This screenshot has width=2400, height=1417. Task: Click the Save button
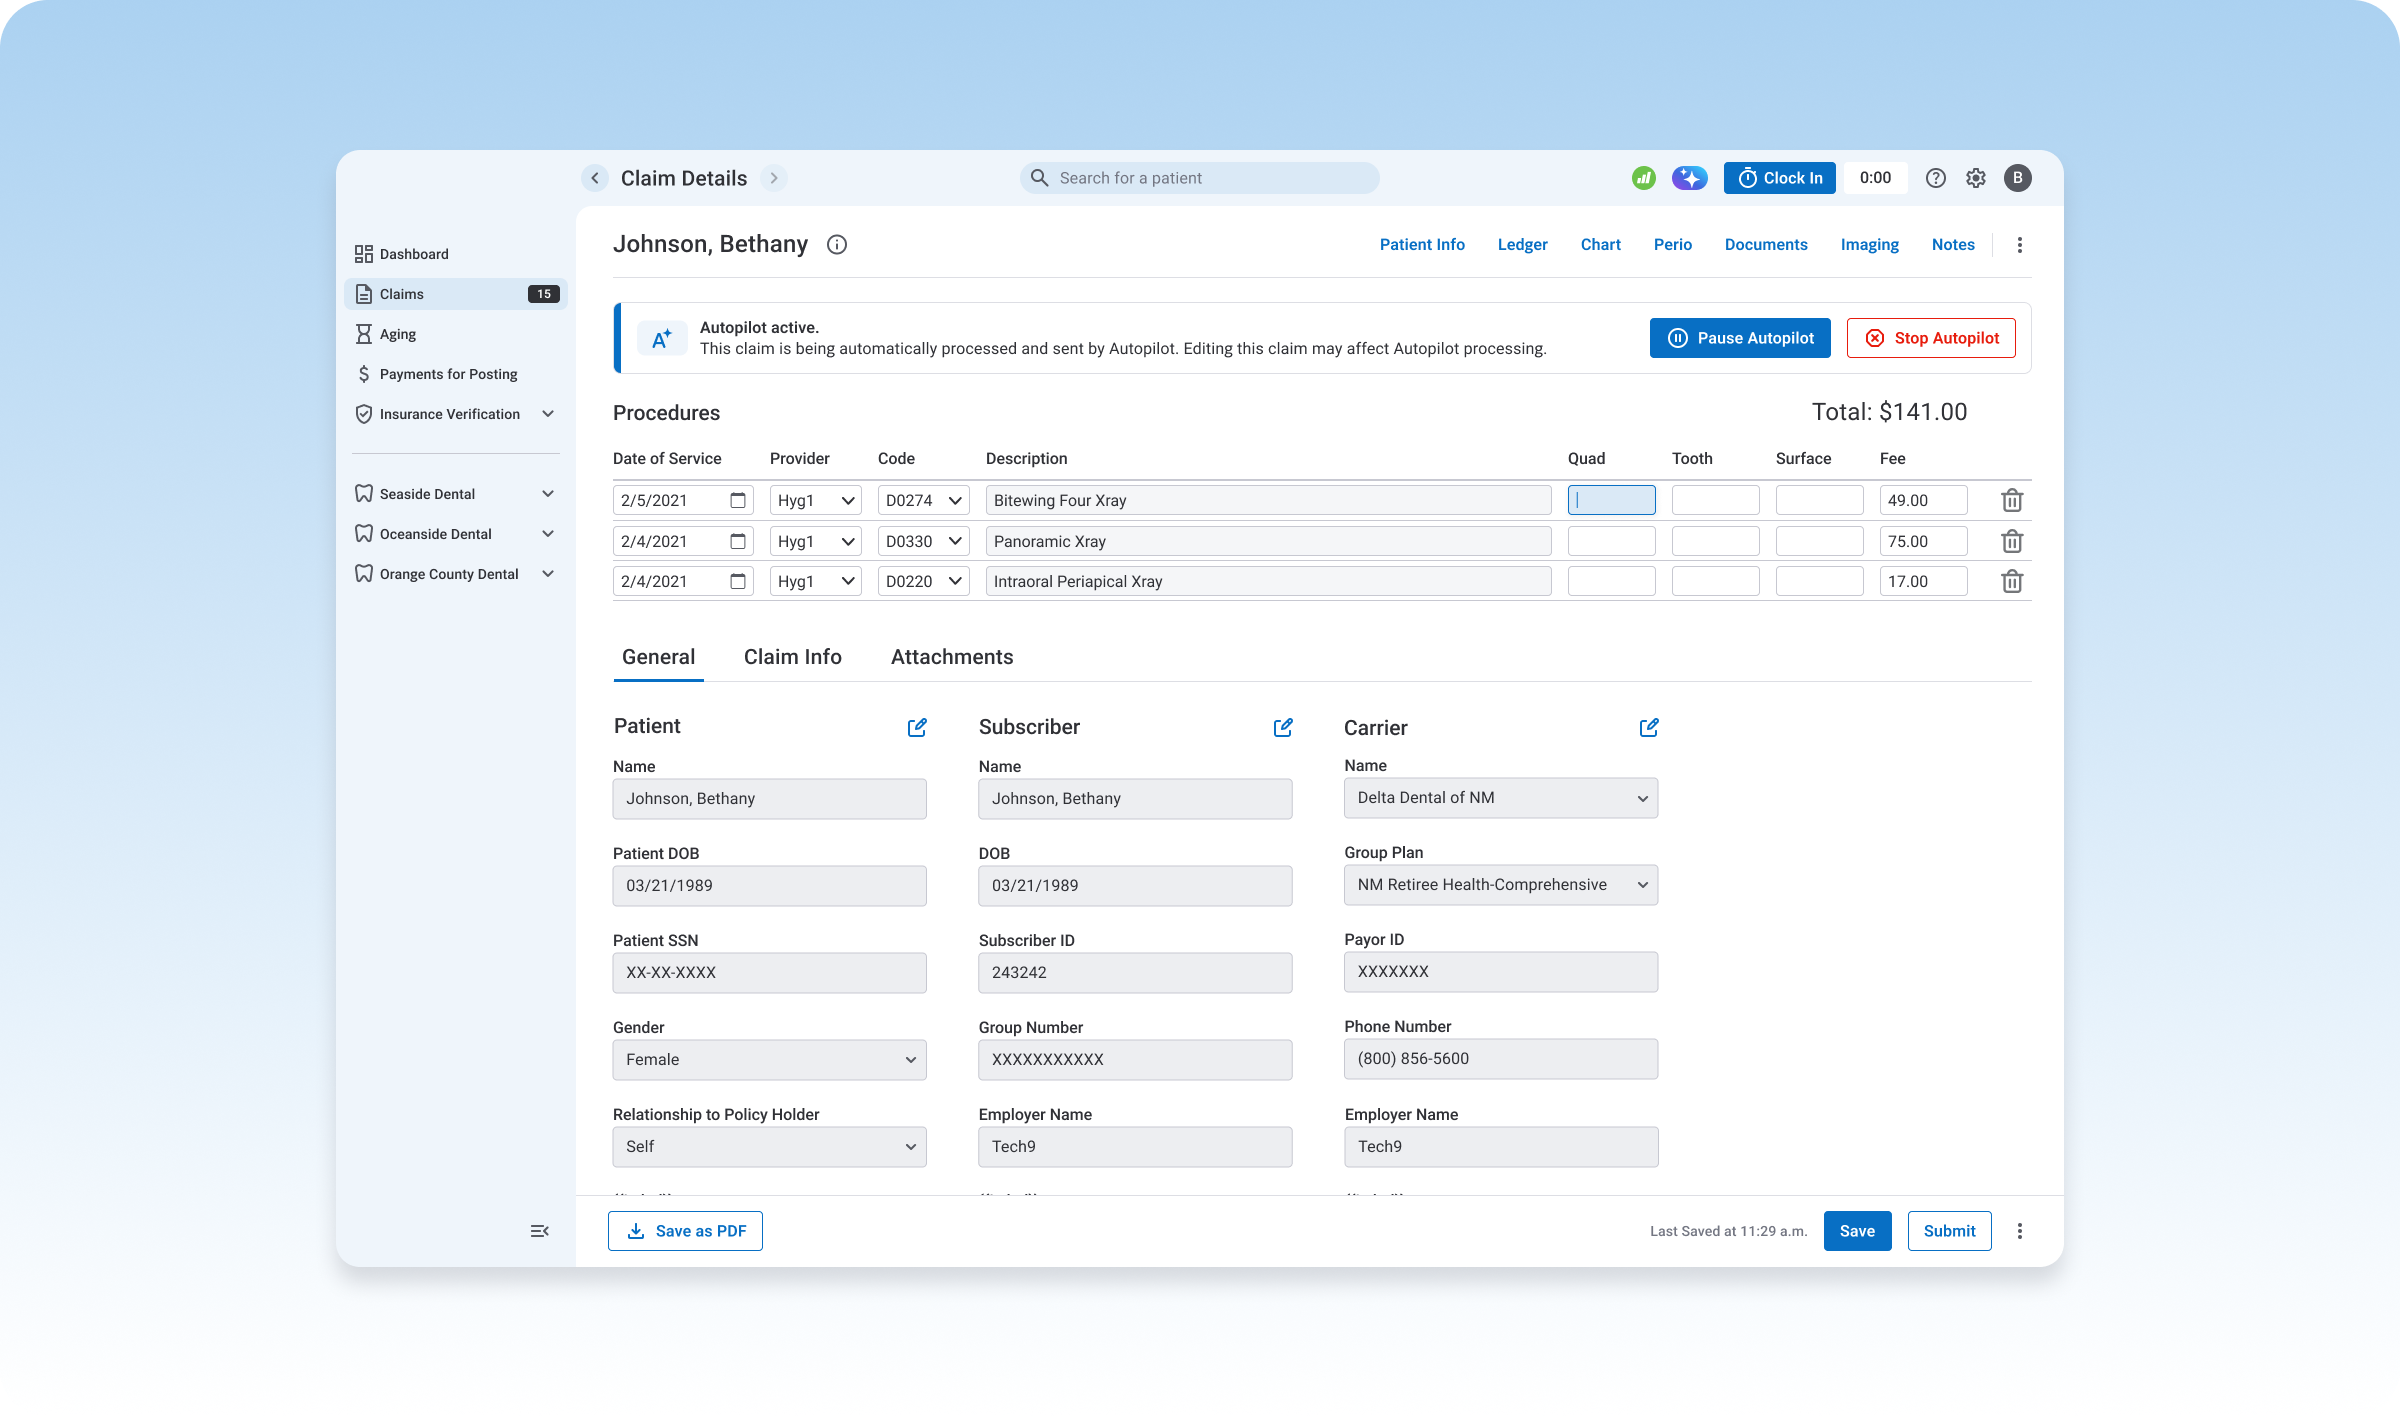coord(1857,1231)
